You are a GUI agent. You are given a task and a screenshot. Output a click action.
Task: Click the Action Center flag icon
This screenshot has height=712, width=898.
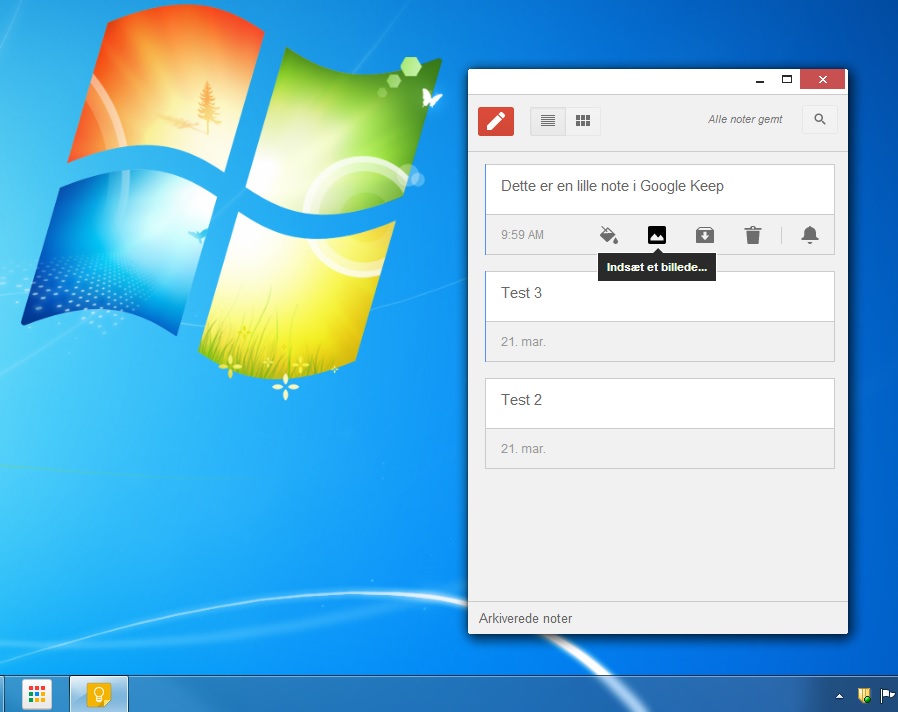(x=886, y=695)
